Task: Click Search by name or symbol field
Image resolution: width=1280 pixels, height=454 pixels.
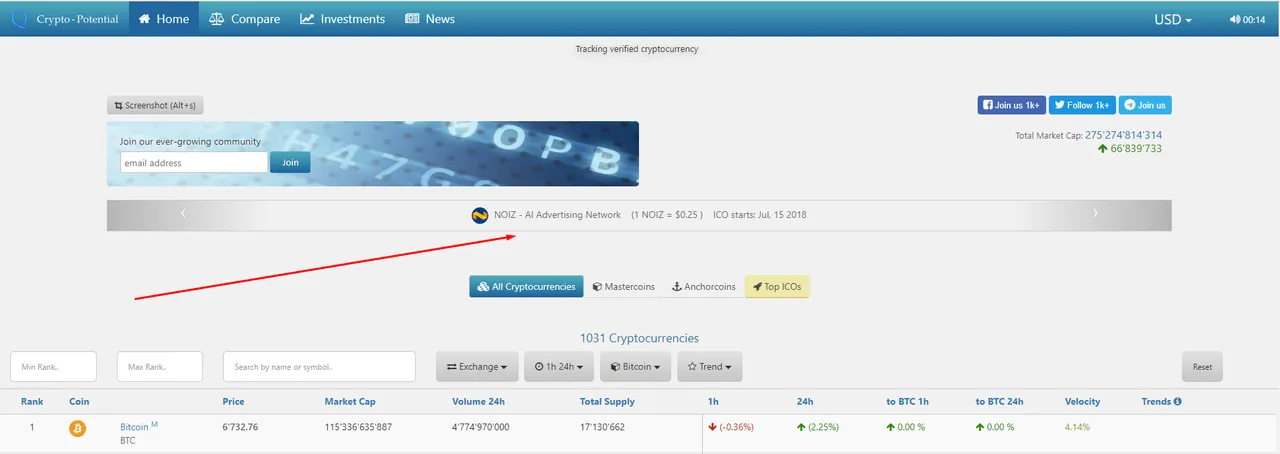Action: click(x=319, y=366)
